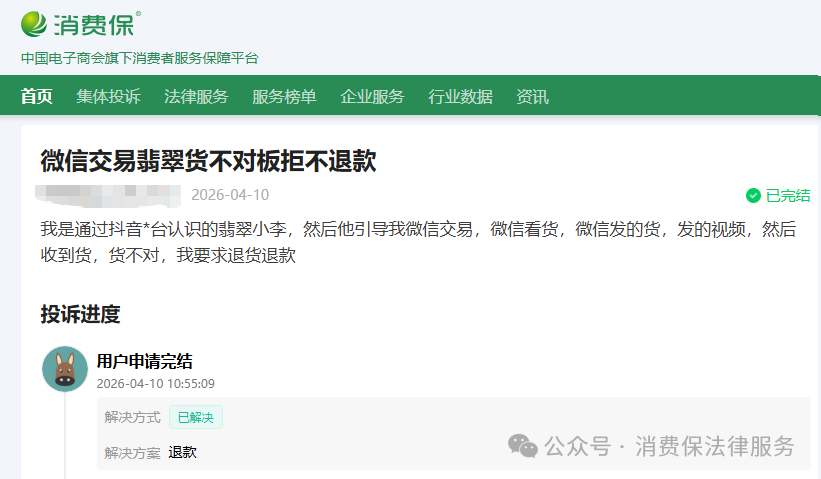
Task: Open the 资讯 navigation tab
Action: 532,97
